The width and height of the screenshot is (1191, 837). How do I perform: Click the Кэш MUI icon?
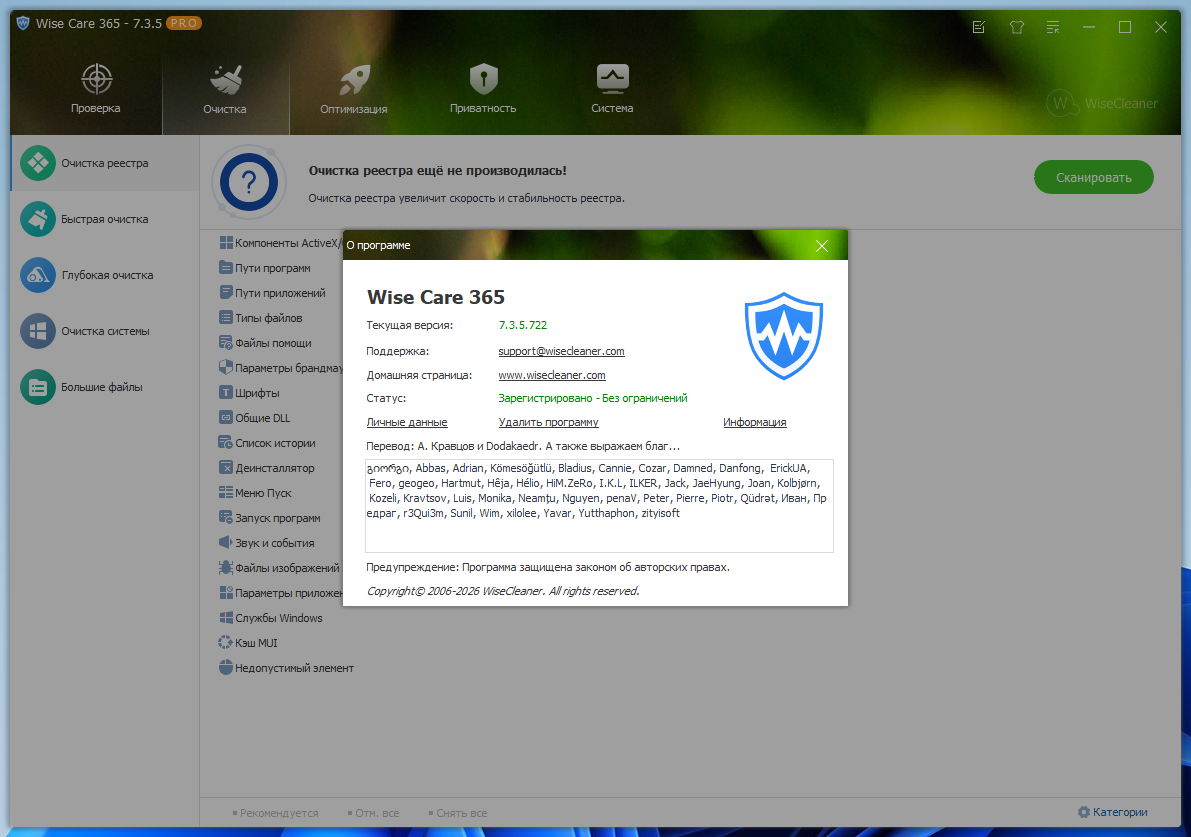[226, 643]
